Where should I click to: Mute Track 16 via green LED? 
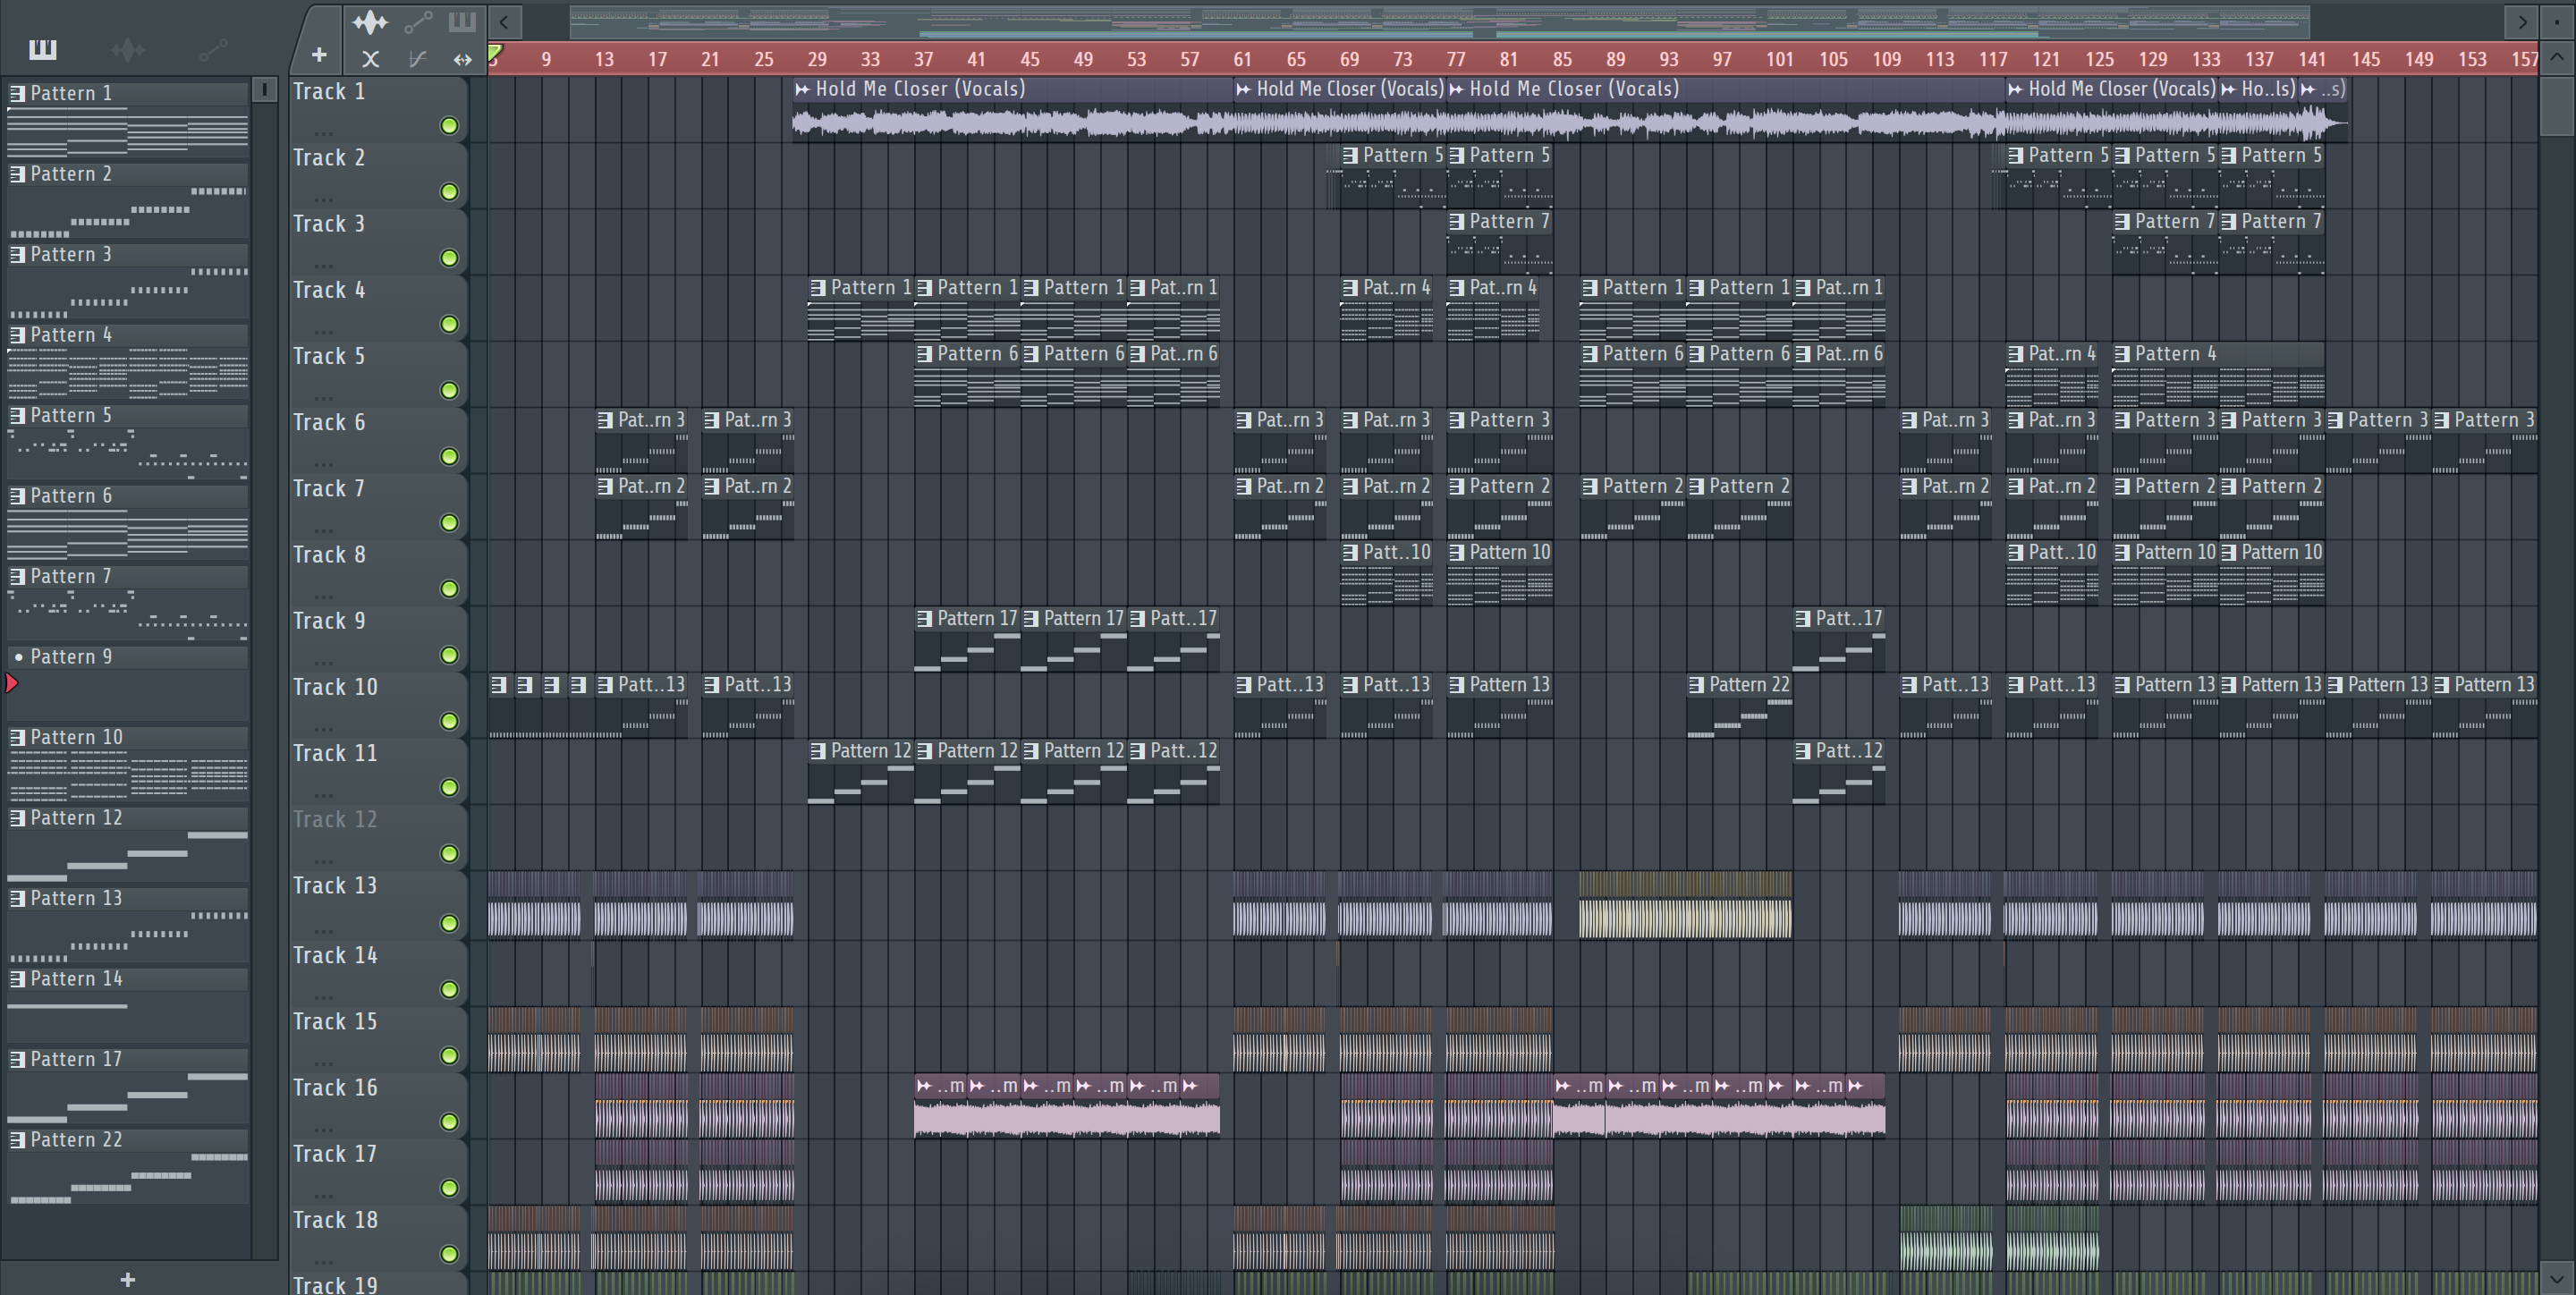tap(449, 1122)
